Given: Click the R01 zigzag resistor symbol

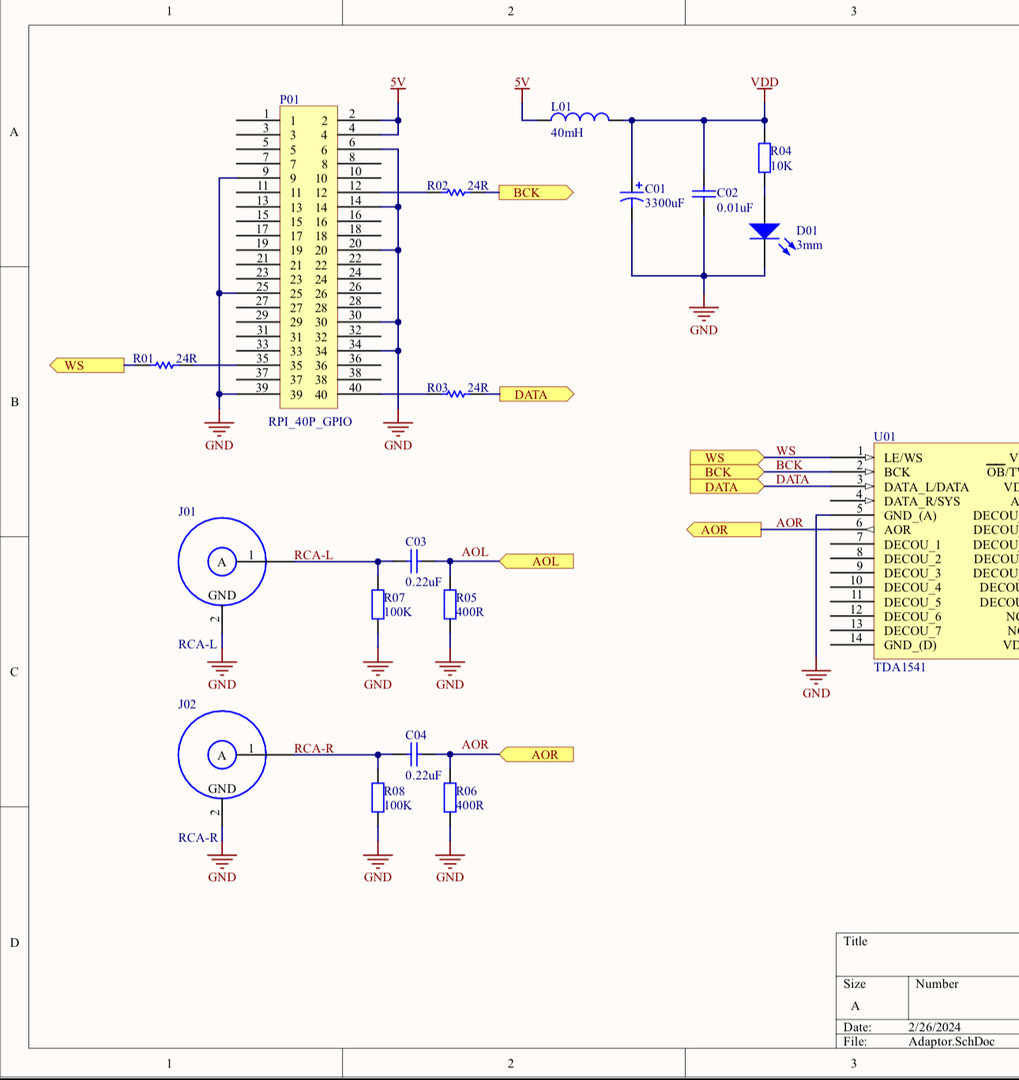Looking at the screenshot, I should point(164,365).
